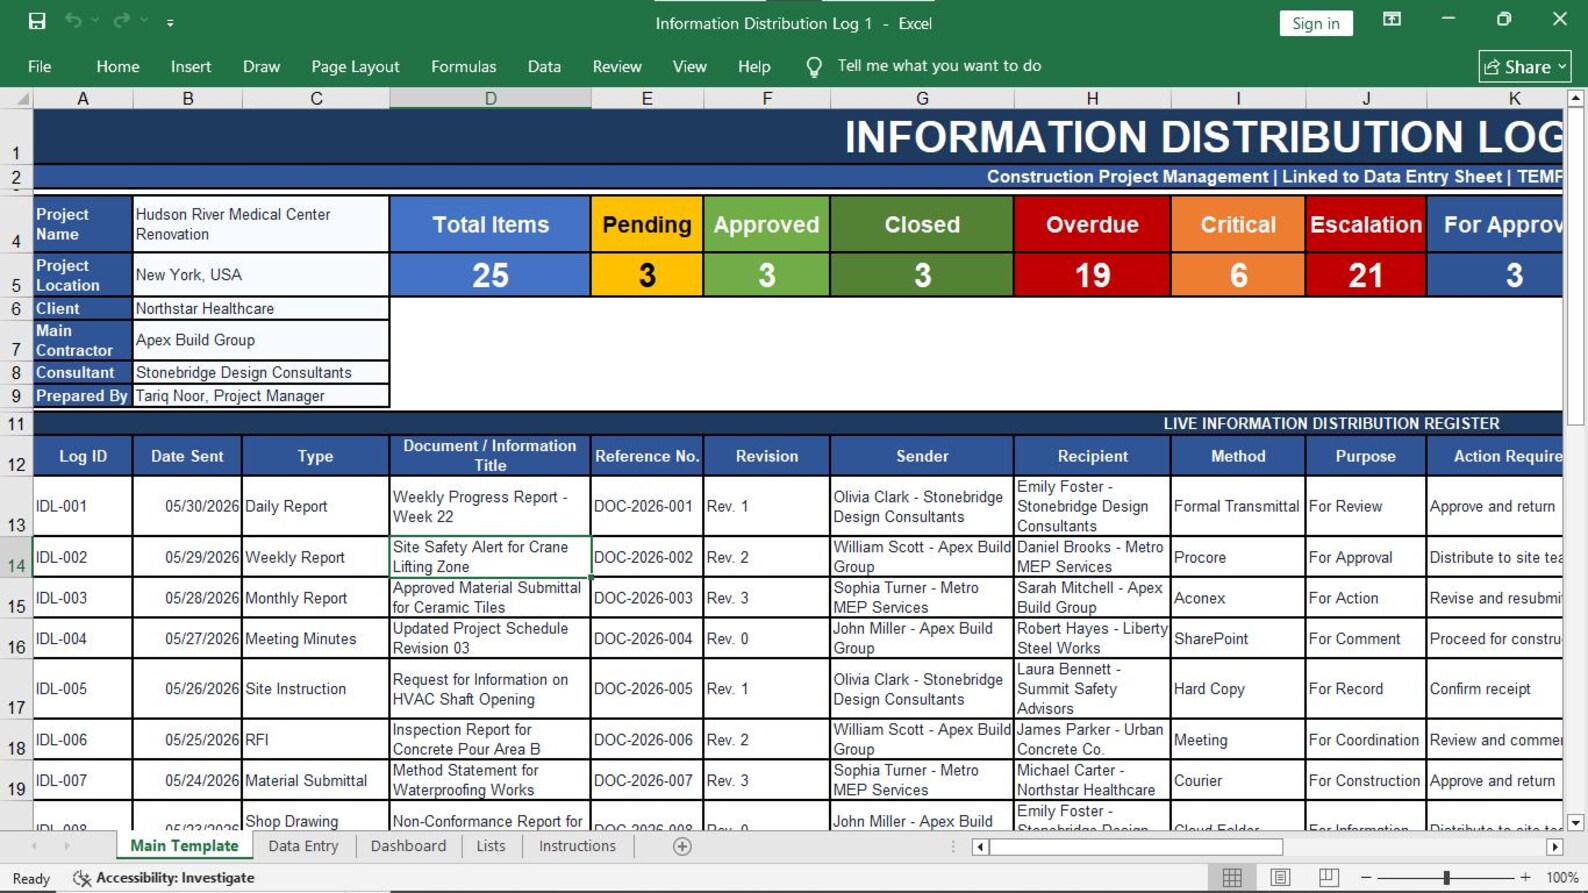Select the IDL-001 Log ID cell
Screen dimensions: 1588x893
tap(83, 506)
